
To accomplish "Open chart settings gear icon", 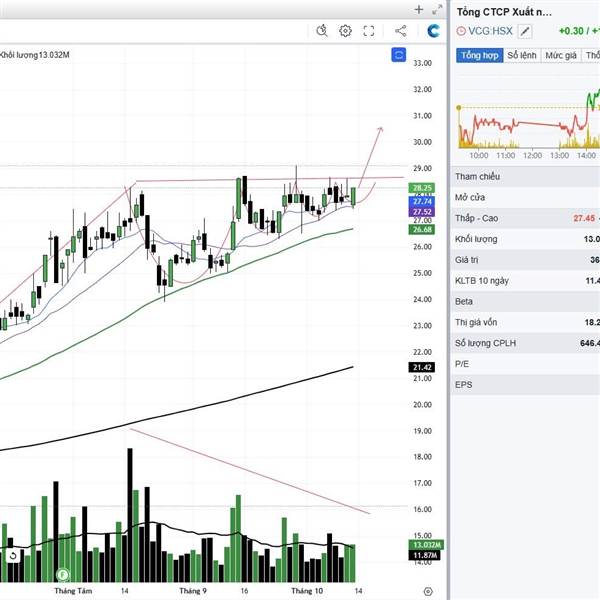I will (345, 31).
